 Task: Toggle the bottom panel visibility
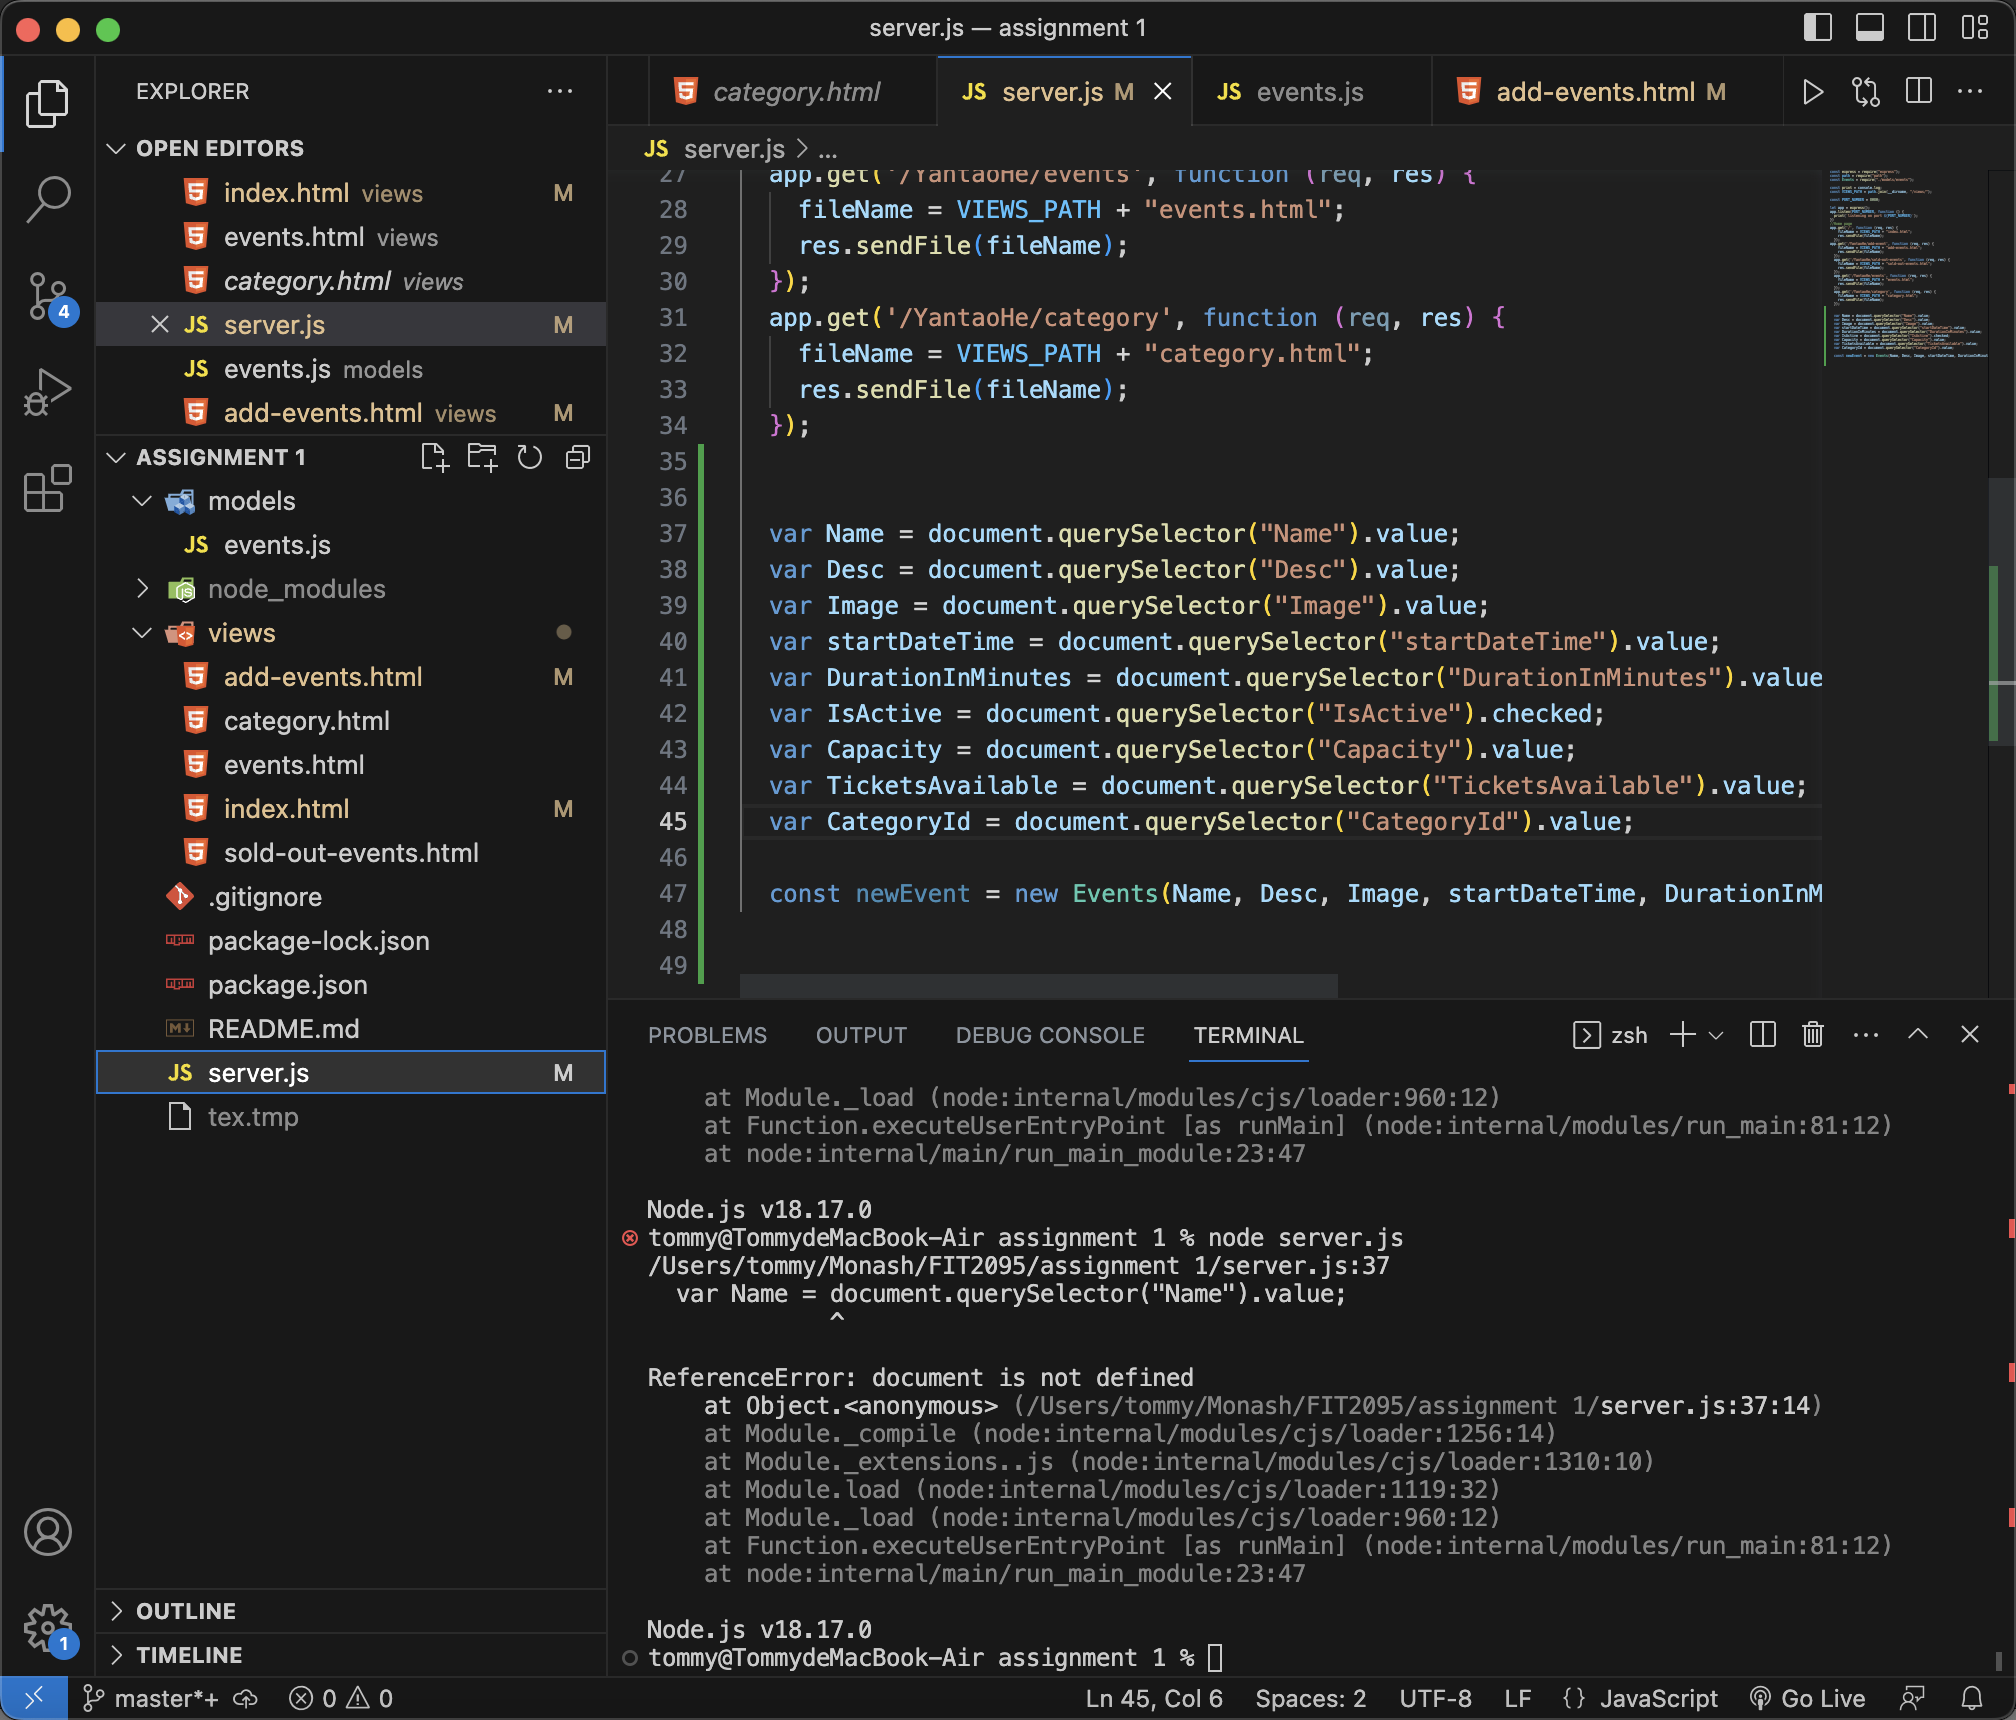[x=1869, y=28]
